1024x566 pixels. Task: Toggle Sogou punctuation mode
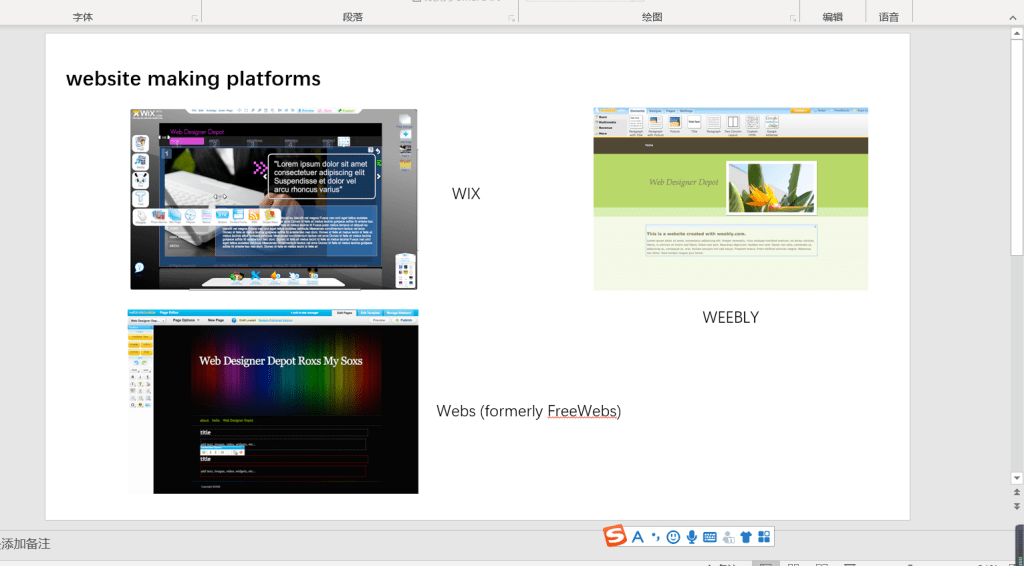pos(656,537)
